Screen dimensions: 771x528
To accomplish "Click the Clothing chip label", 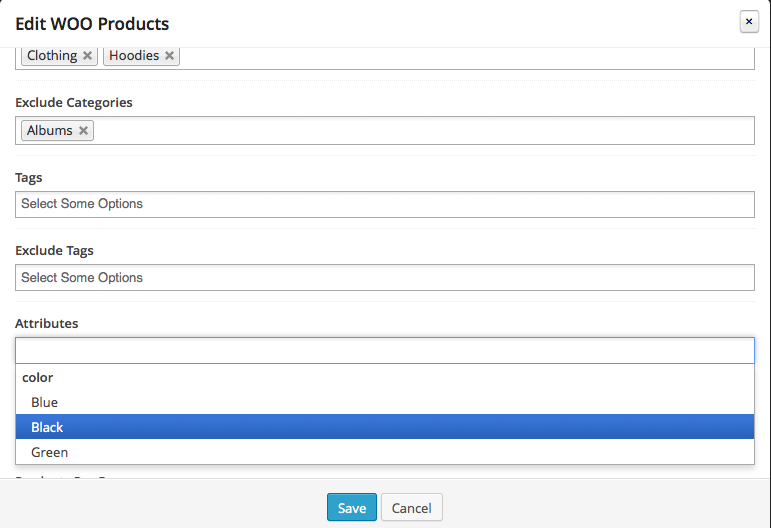I will pyautogui.click(x=52, y=56).
